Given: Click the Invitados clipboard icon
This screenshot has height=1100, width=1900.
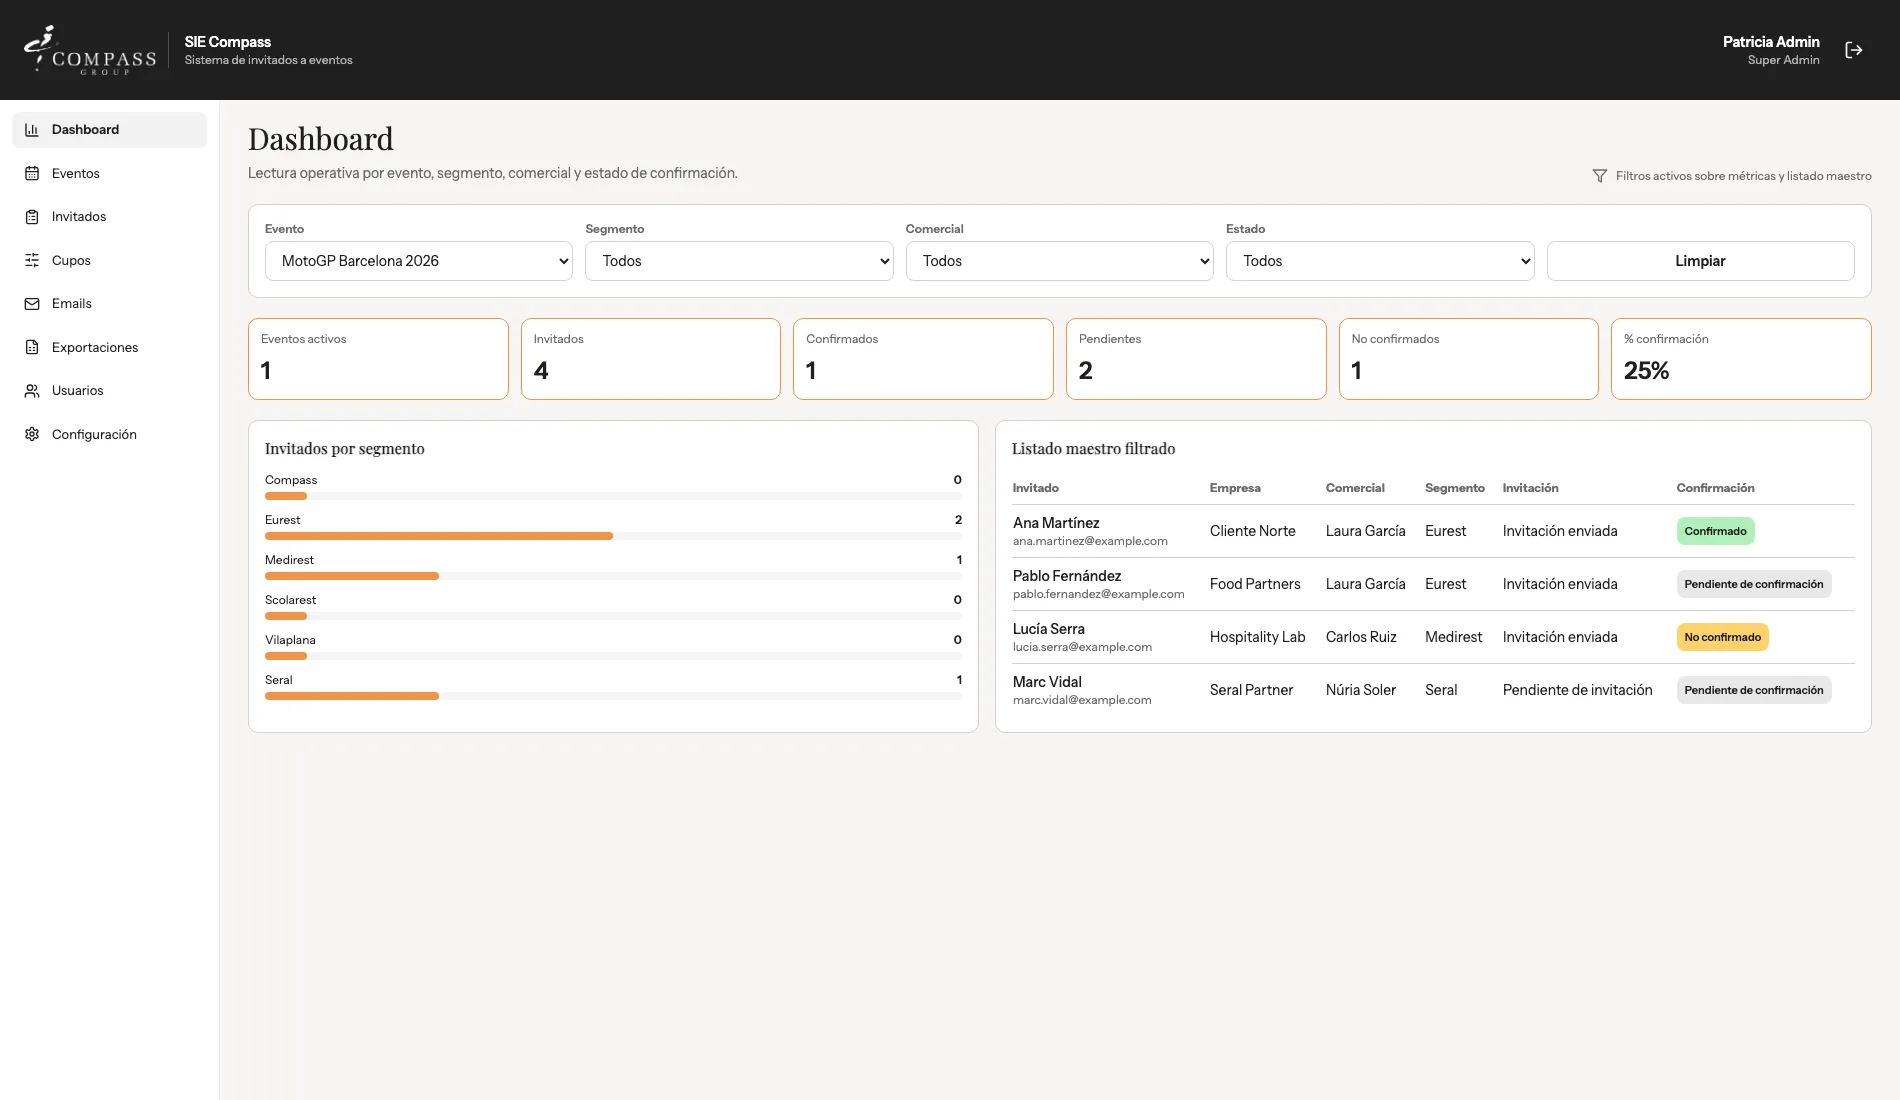Looking at the screenshot, I should point(32,217).
